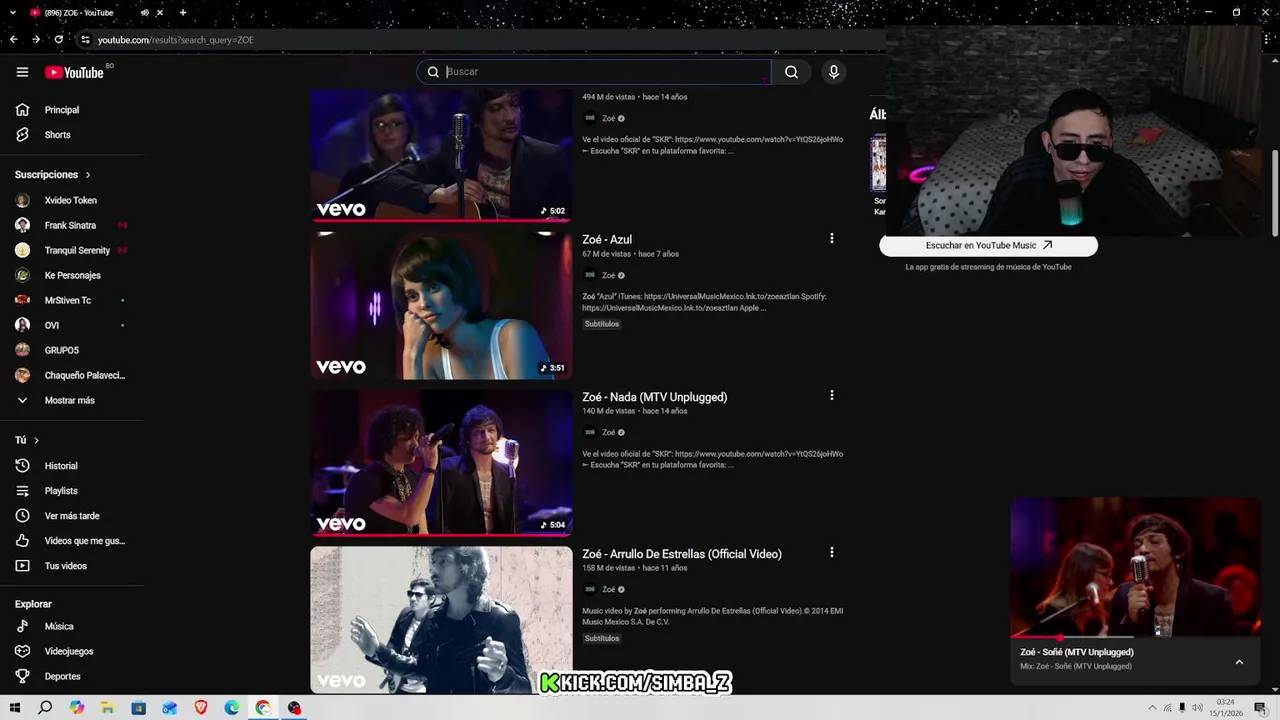The image size is (1280, 720).
Task: Click the Tus videos play icon
Action: coord(22,566)
